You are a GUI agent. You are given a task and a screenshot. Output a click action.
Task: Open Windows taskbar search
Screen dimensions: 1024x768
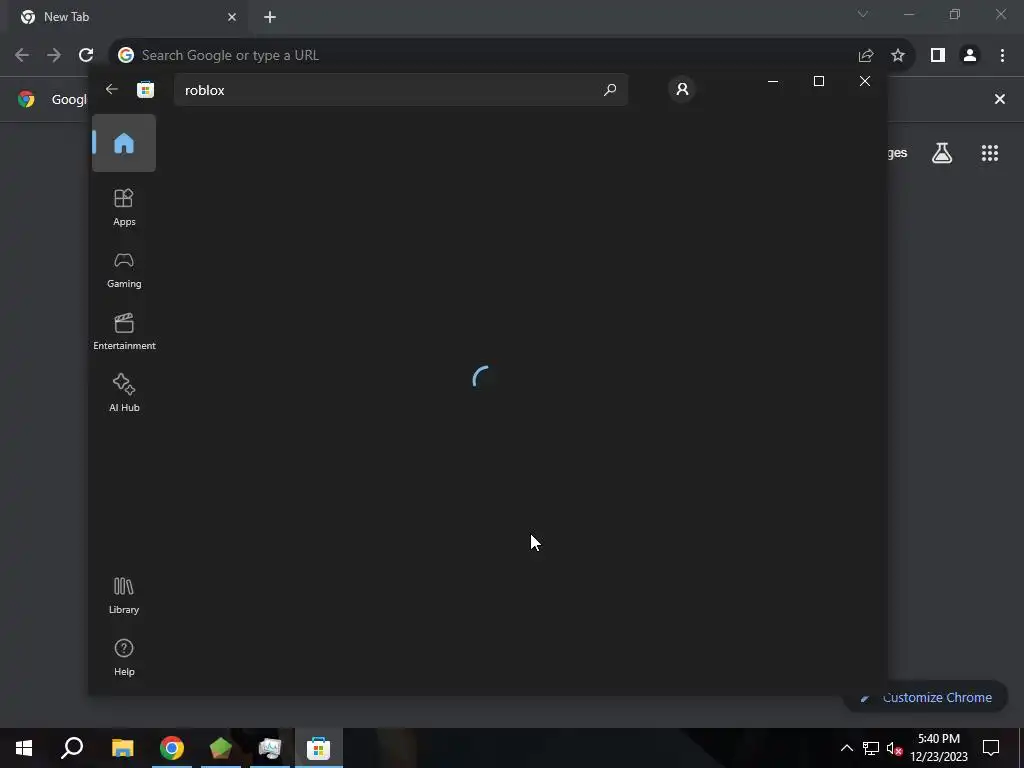(x=72, y=748)
